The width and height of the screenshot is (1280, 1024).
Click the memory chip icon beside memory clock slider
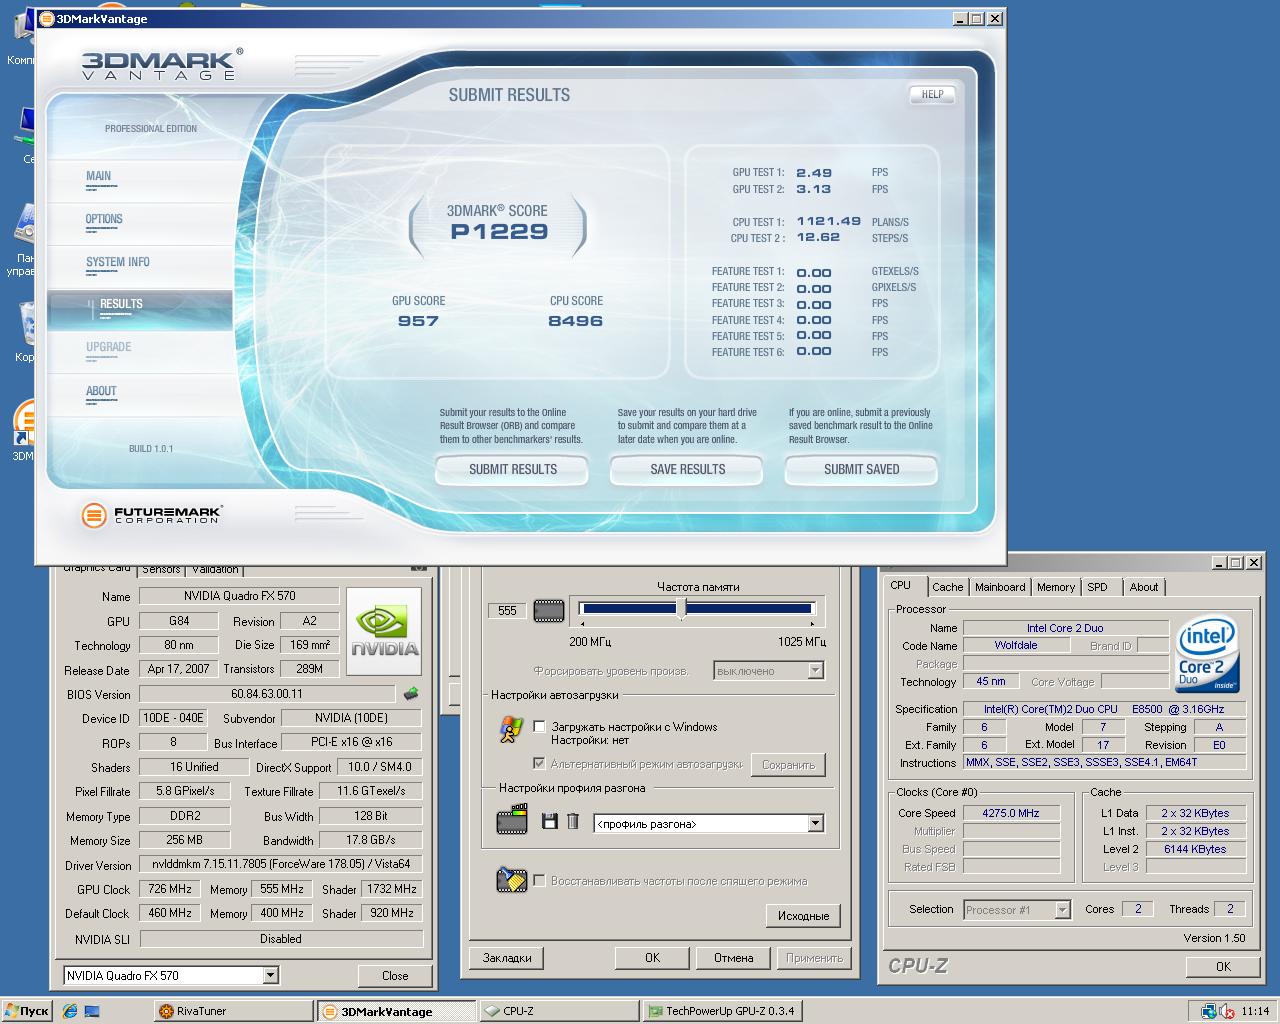[549, 610]
